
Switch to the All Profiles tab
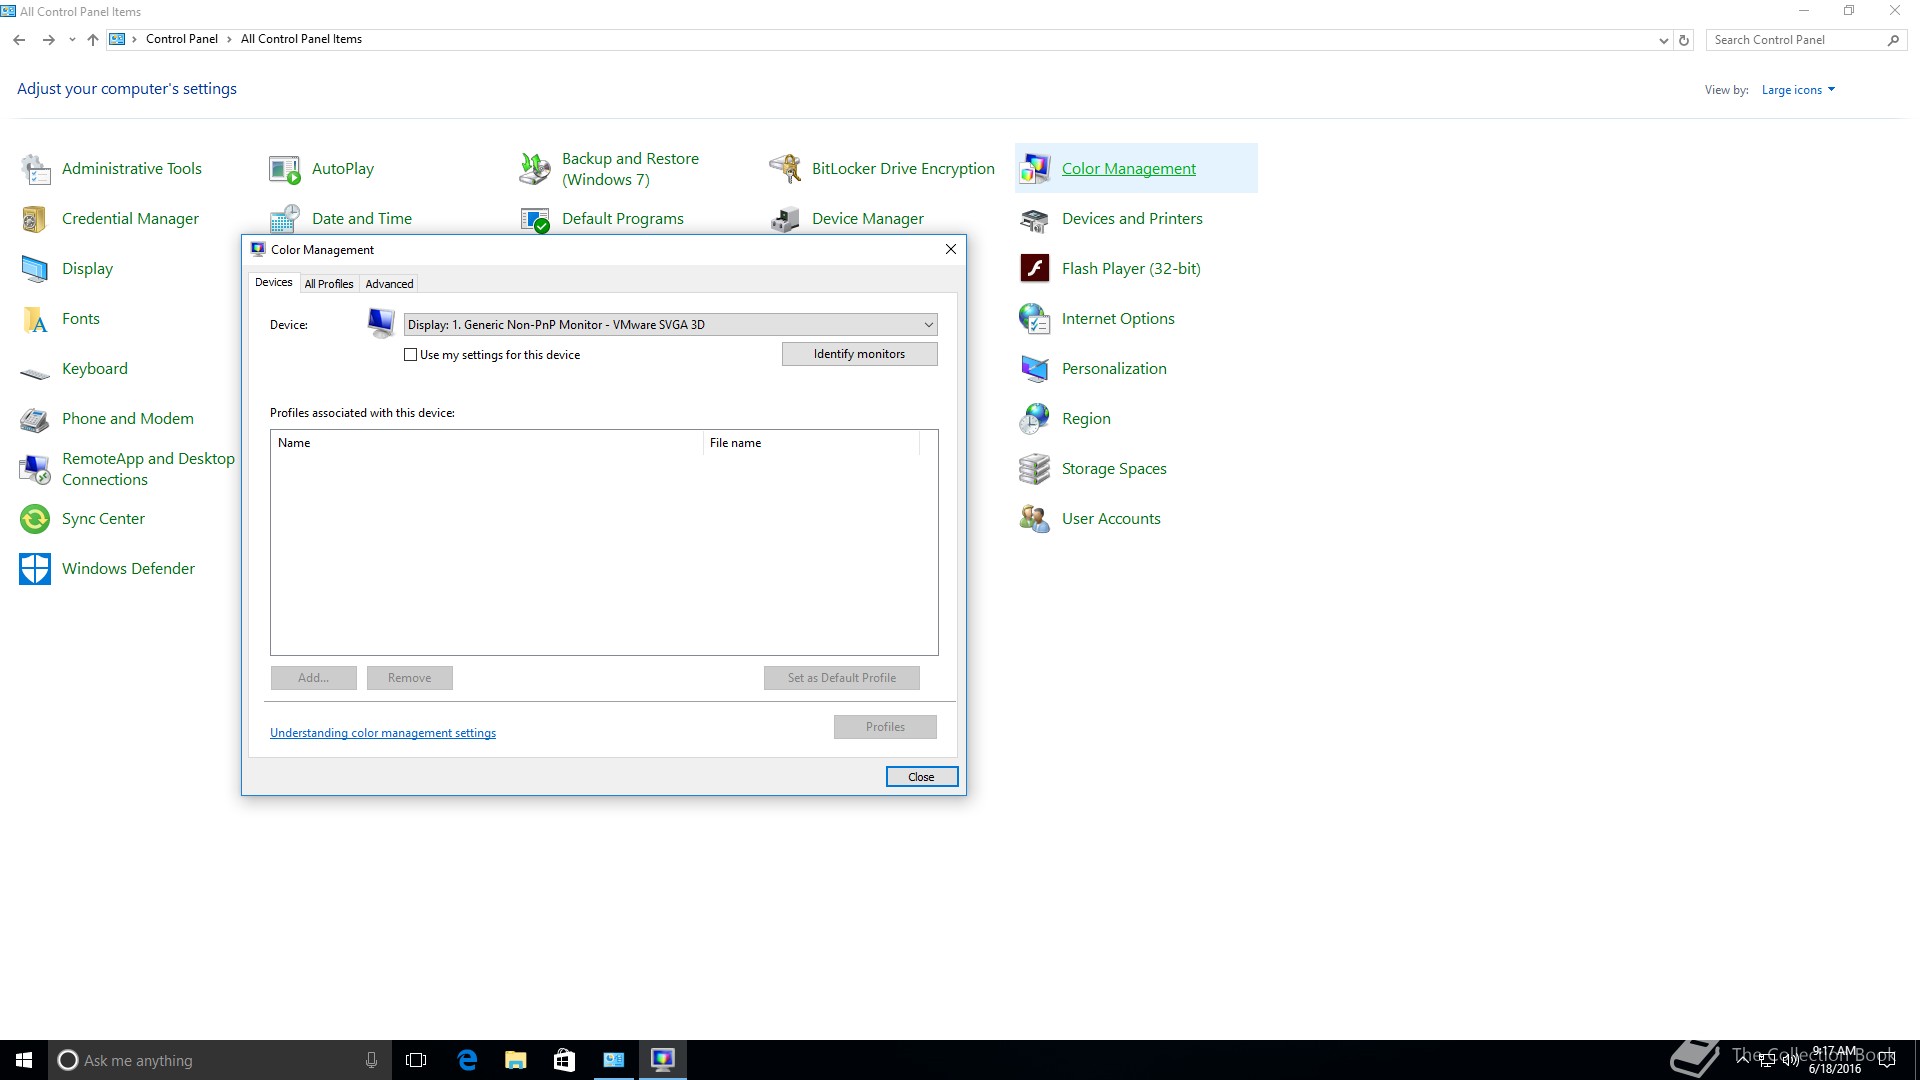pos(329,284)
